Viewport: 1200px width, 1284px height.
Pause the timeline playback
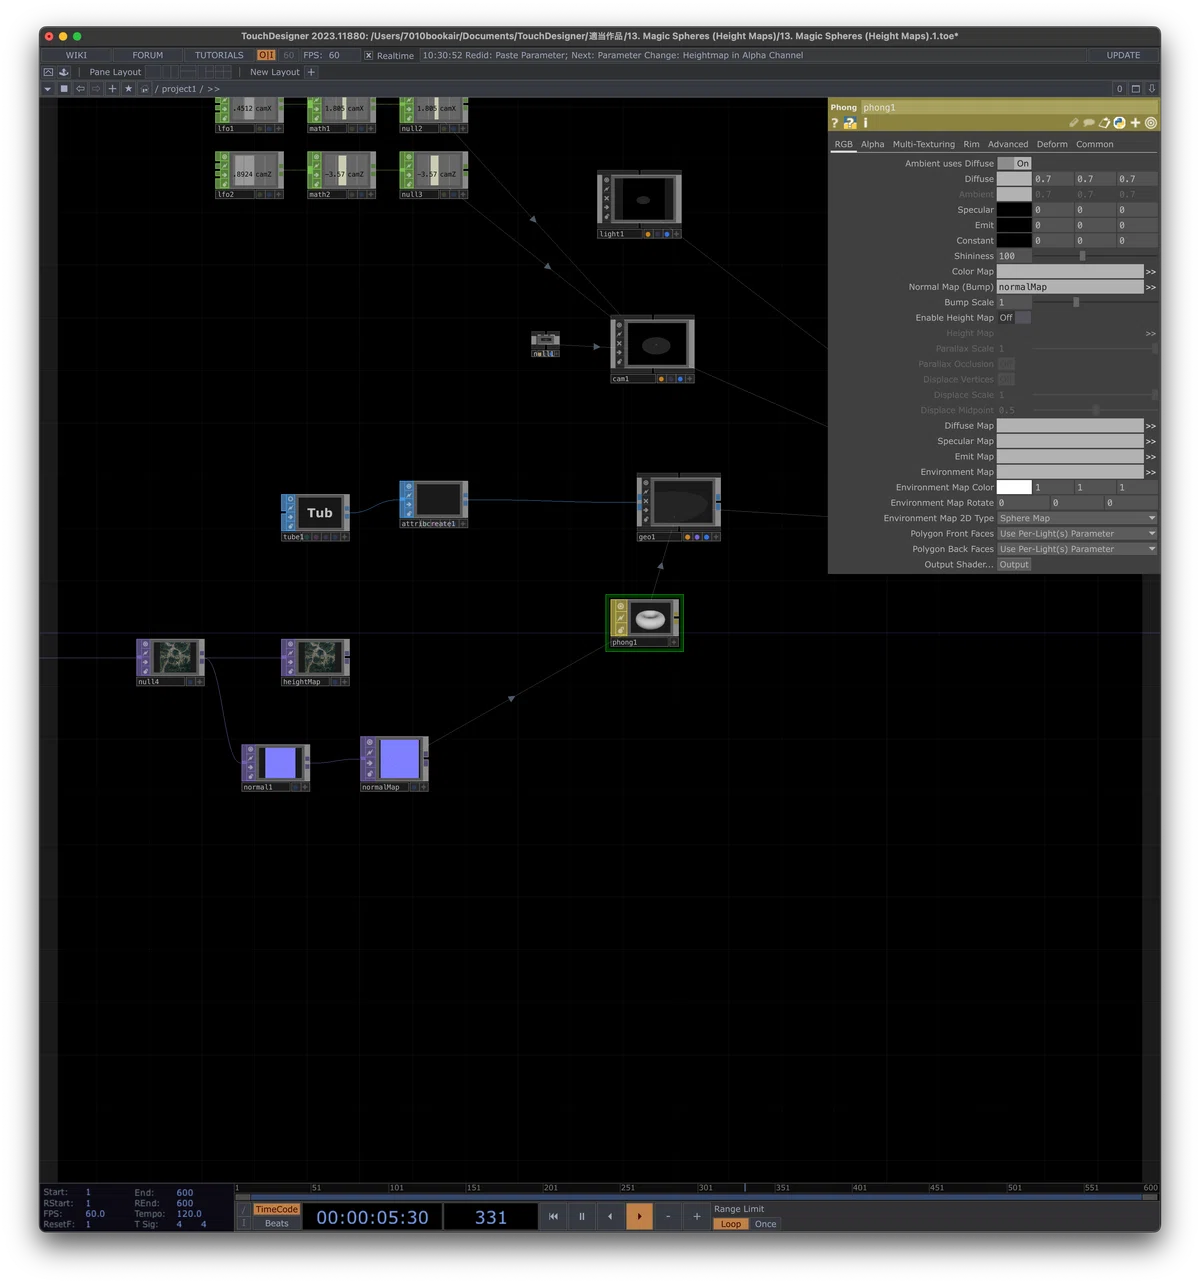coord(582,1217)
